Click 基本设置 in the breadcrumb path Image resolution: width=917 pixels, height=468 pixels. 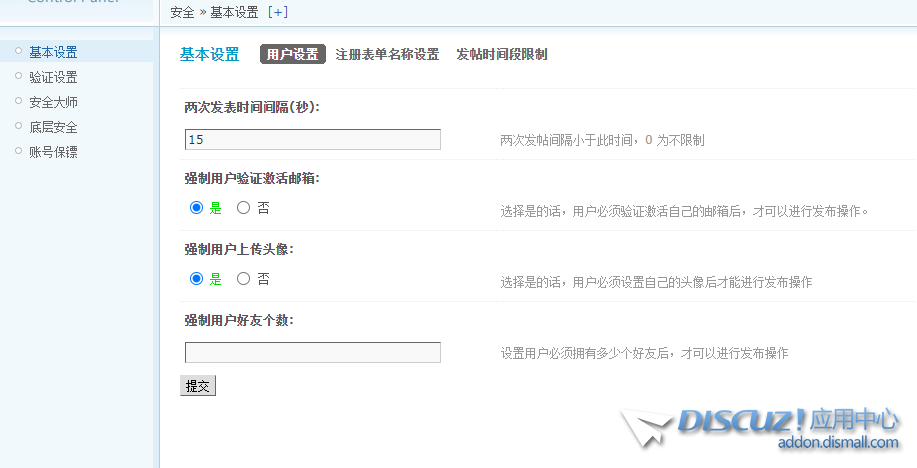click(x=234, y=13)
